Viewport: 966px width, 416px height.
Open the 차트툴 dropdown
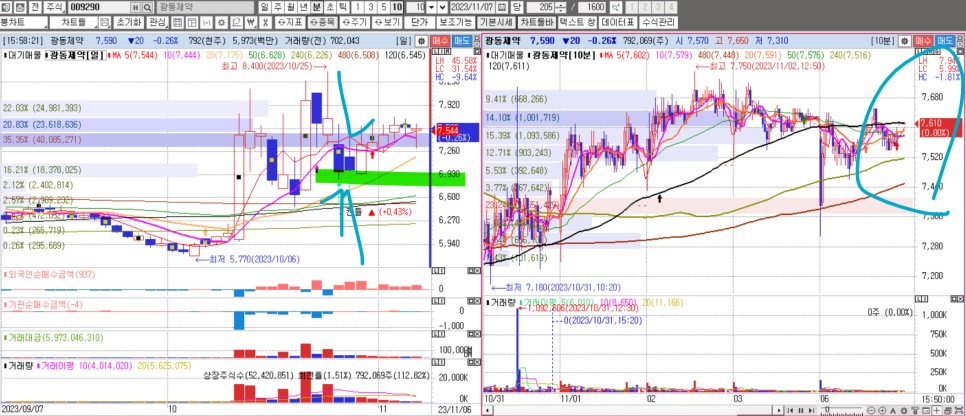73,22
